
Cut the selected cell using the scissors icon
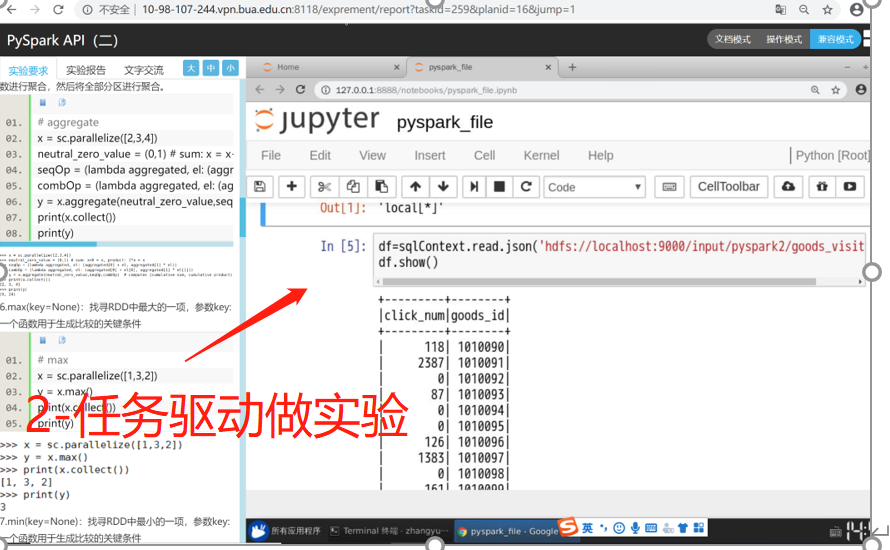coord(324,187)
